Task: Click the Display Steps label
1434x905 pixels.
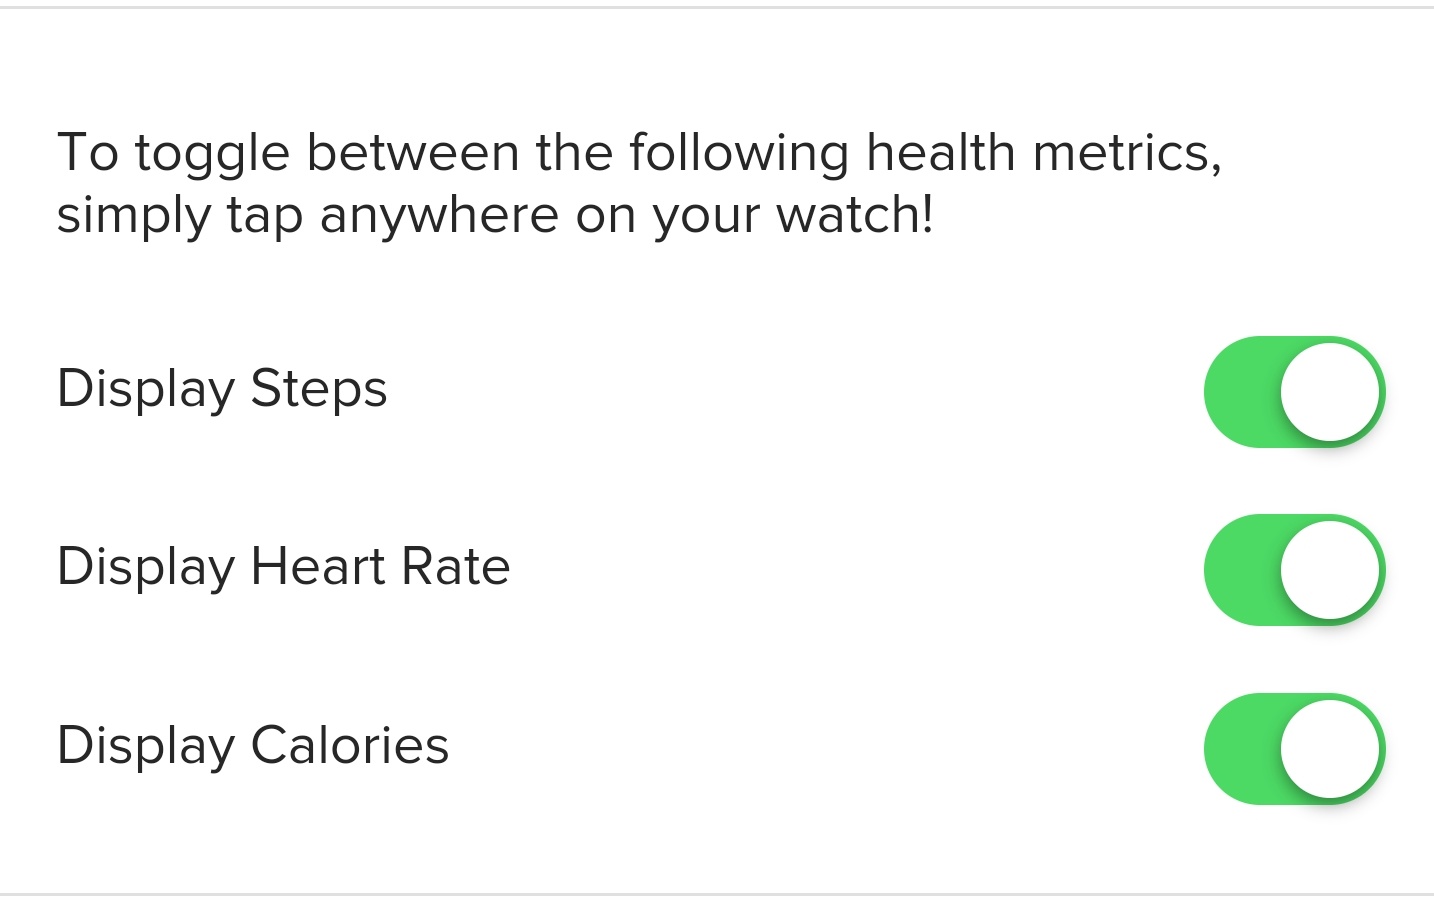Action: coord(222,389)
